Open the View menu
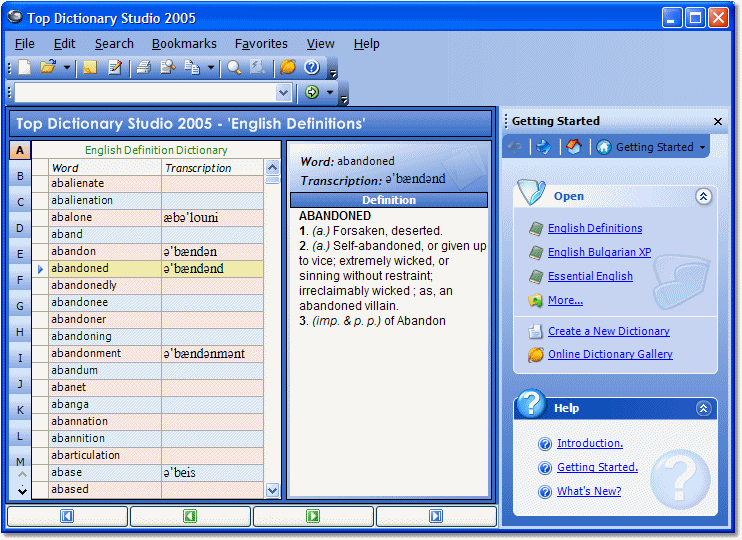 point(320,44)
